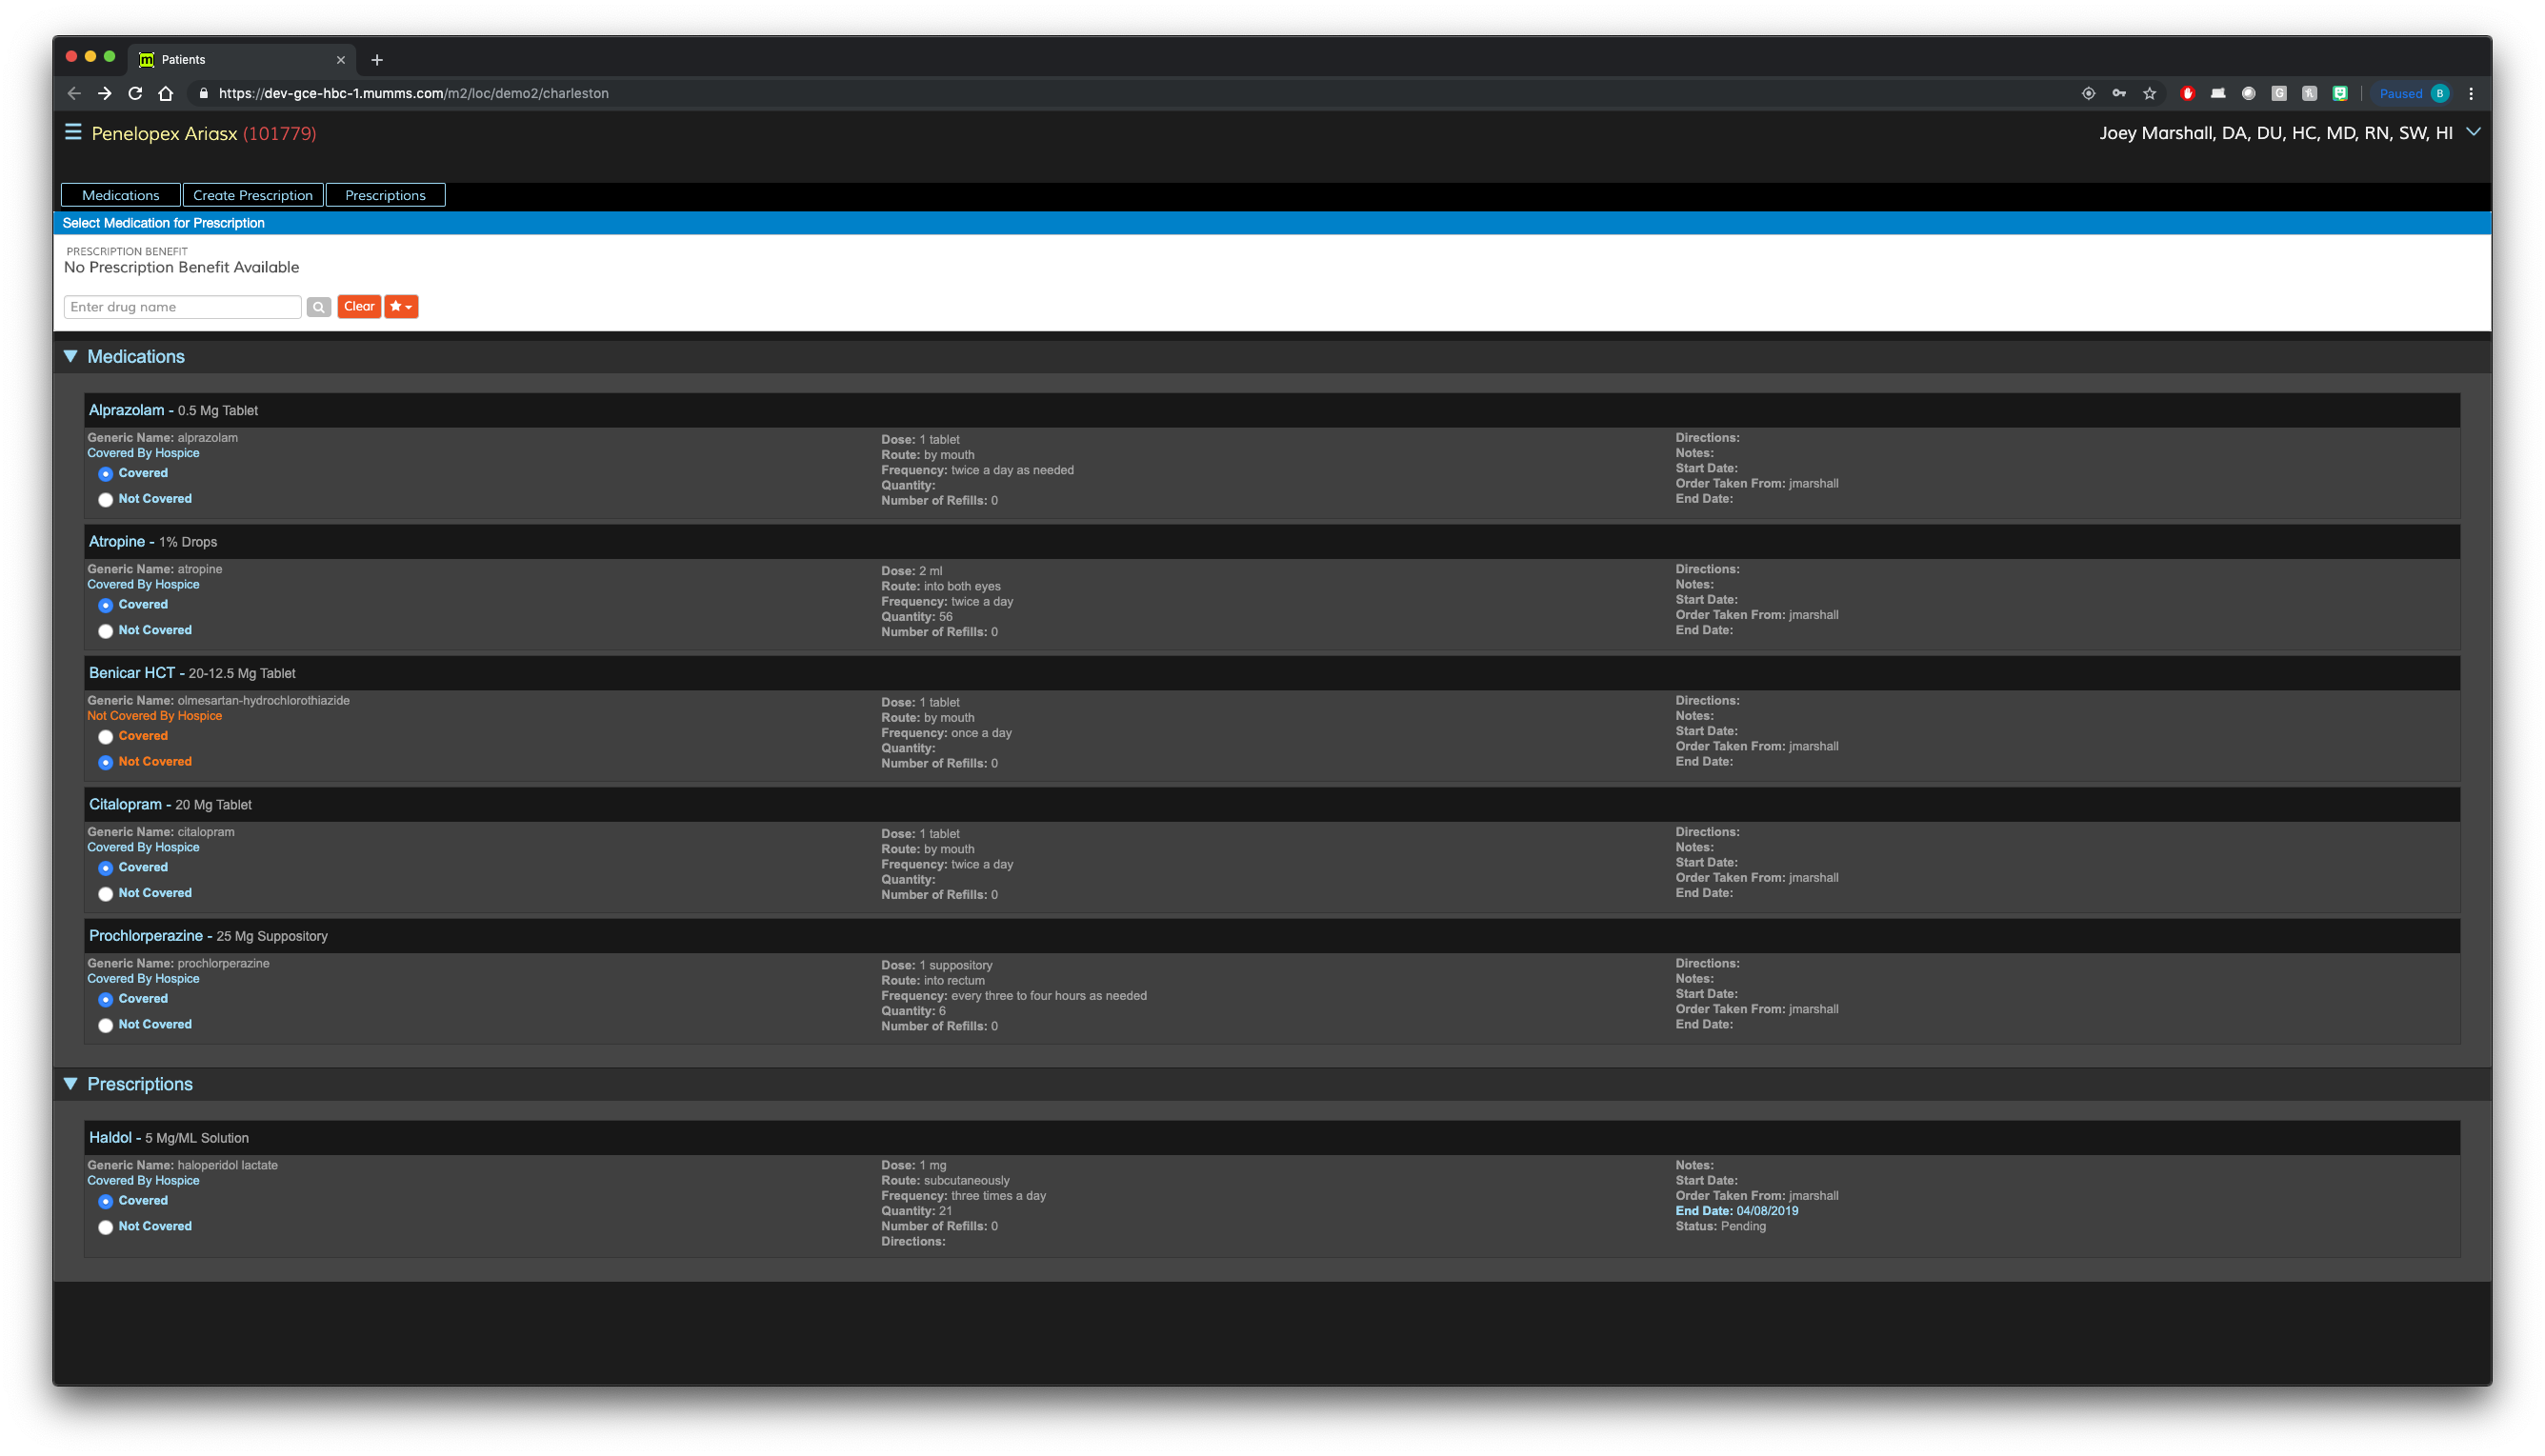2545x1456 pixels.
Task: Select Not Covered for Alprazolam
Action: coord(106,500)
